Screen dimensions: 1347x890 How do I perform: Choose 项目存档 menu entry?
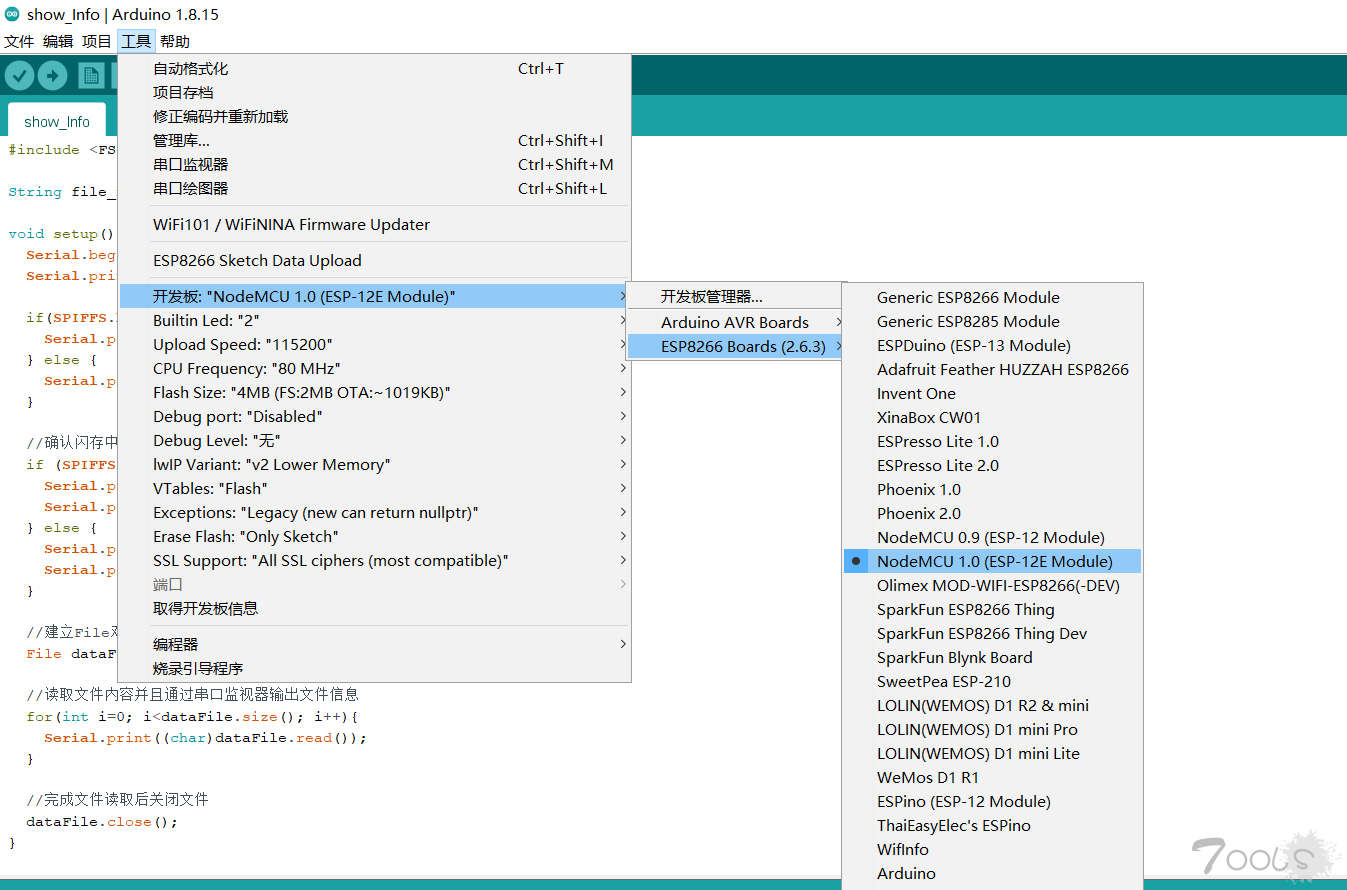click(374, 93)
